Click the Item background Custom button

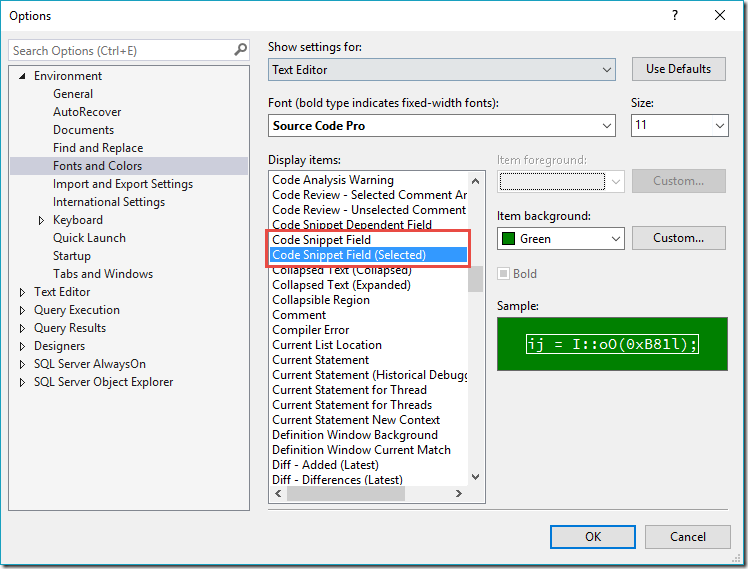click(x=679, y=238)
